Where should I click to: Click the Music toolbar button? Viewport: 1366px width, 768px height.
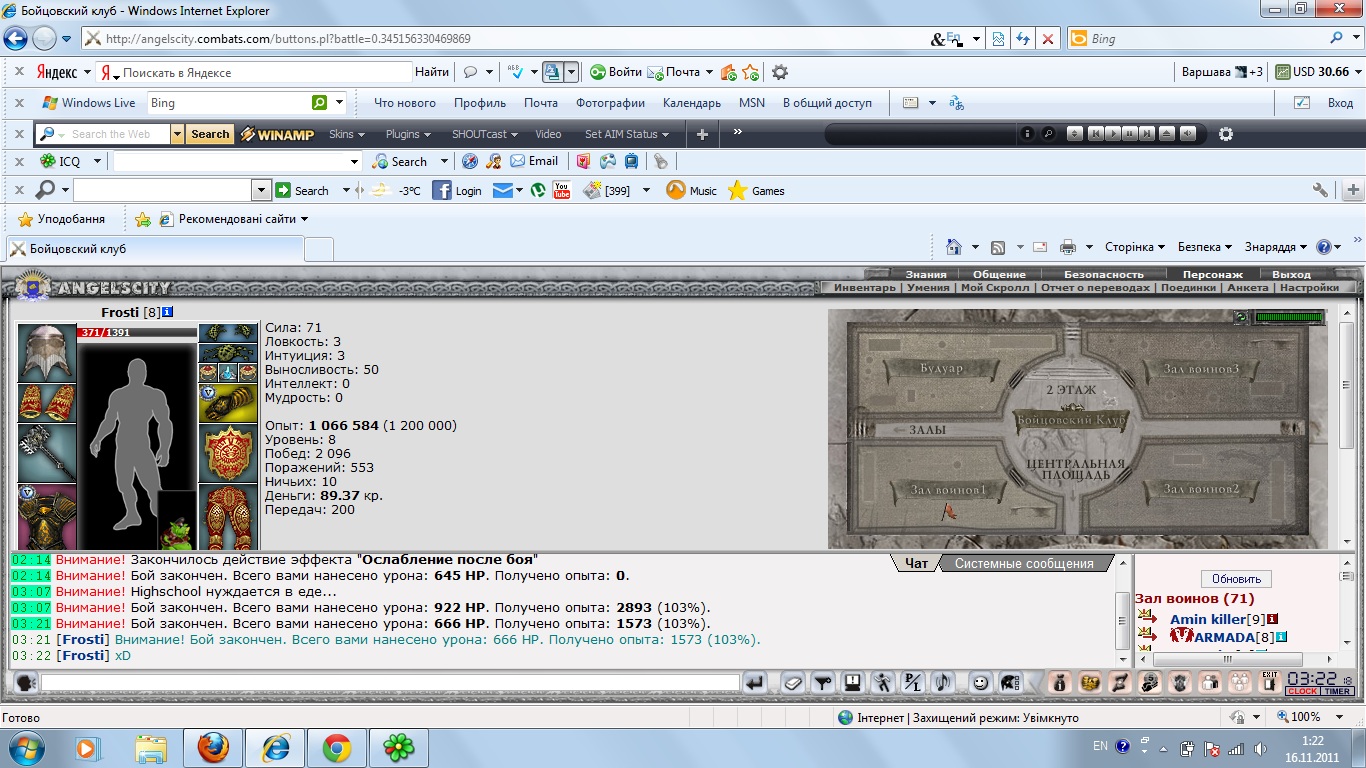691,190
